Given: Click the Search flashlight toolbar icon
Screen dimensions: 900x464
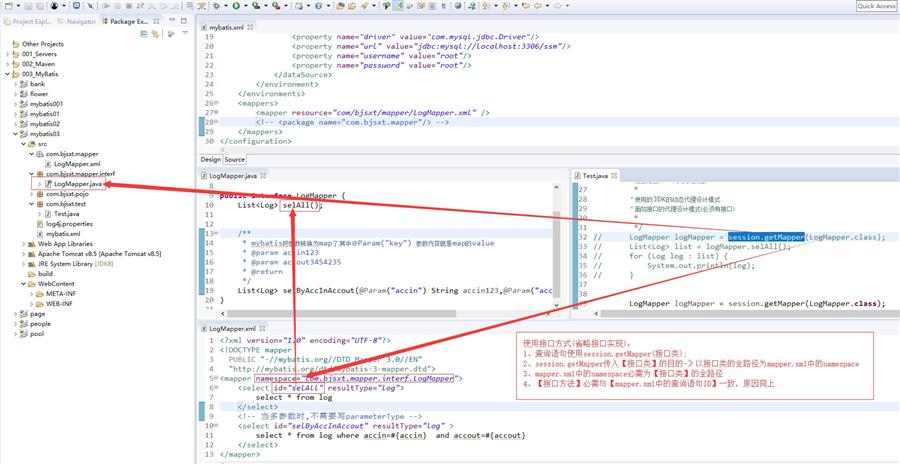Looking at the screenshot, I should coord(364,6).
